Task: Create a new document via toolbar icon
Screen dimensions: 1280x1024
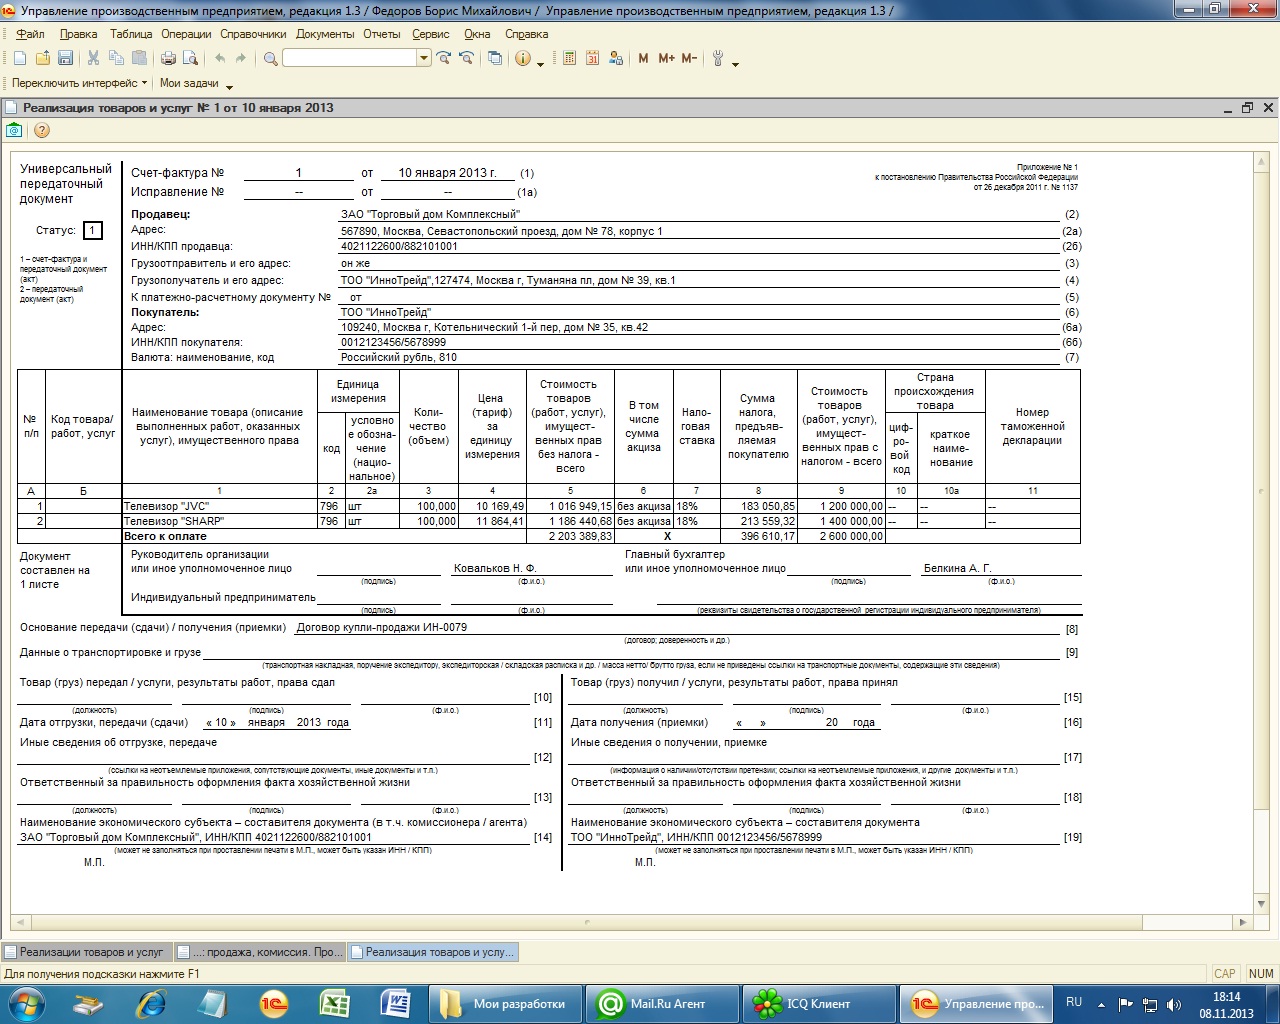Action: click(20, 59)
